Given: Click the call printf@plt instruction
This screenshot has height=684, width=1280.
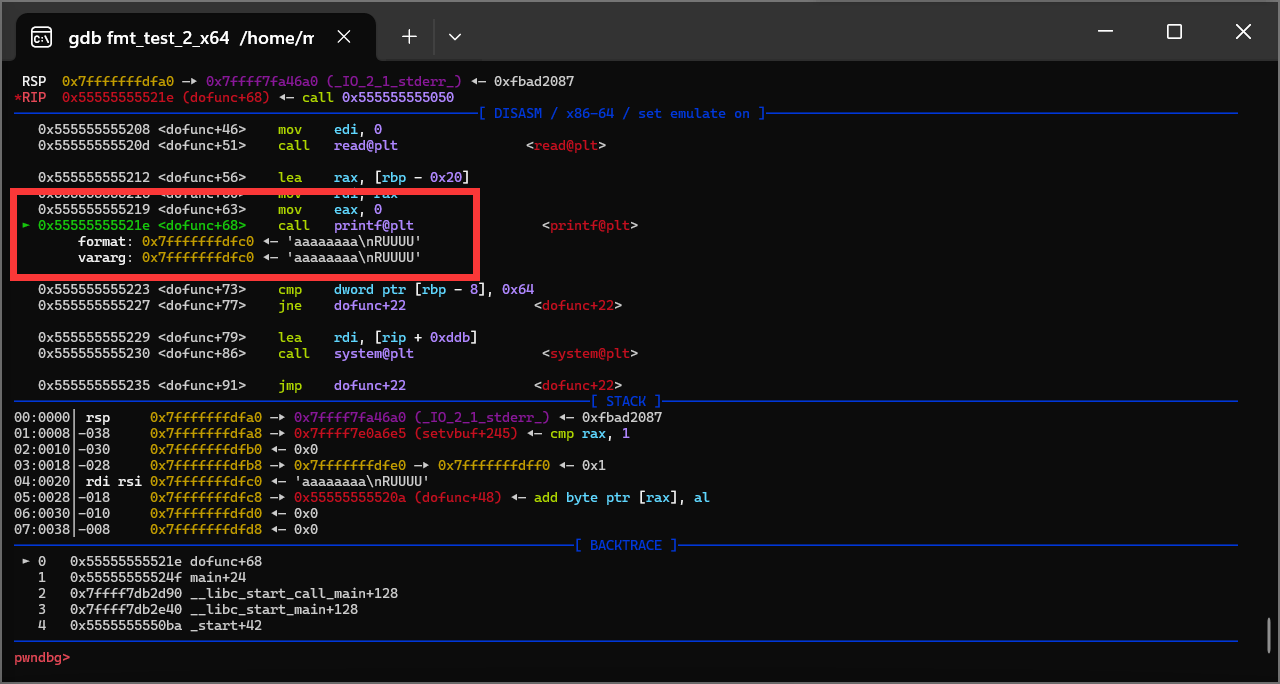Looking at the screenshot, I should (x=345, y=226).
